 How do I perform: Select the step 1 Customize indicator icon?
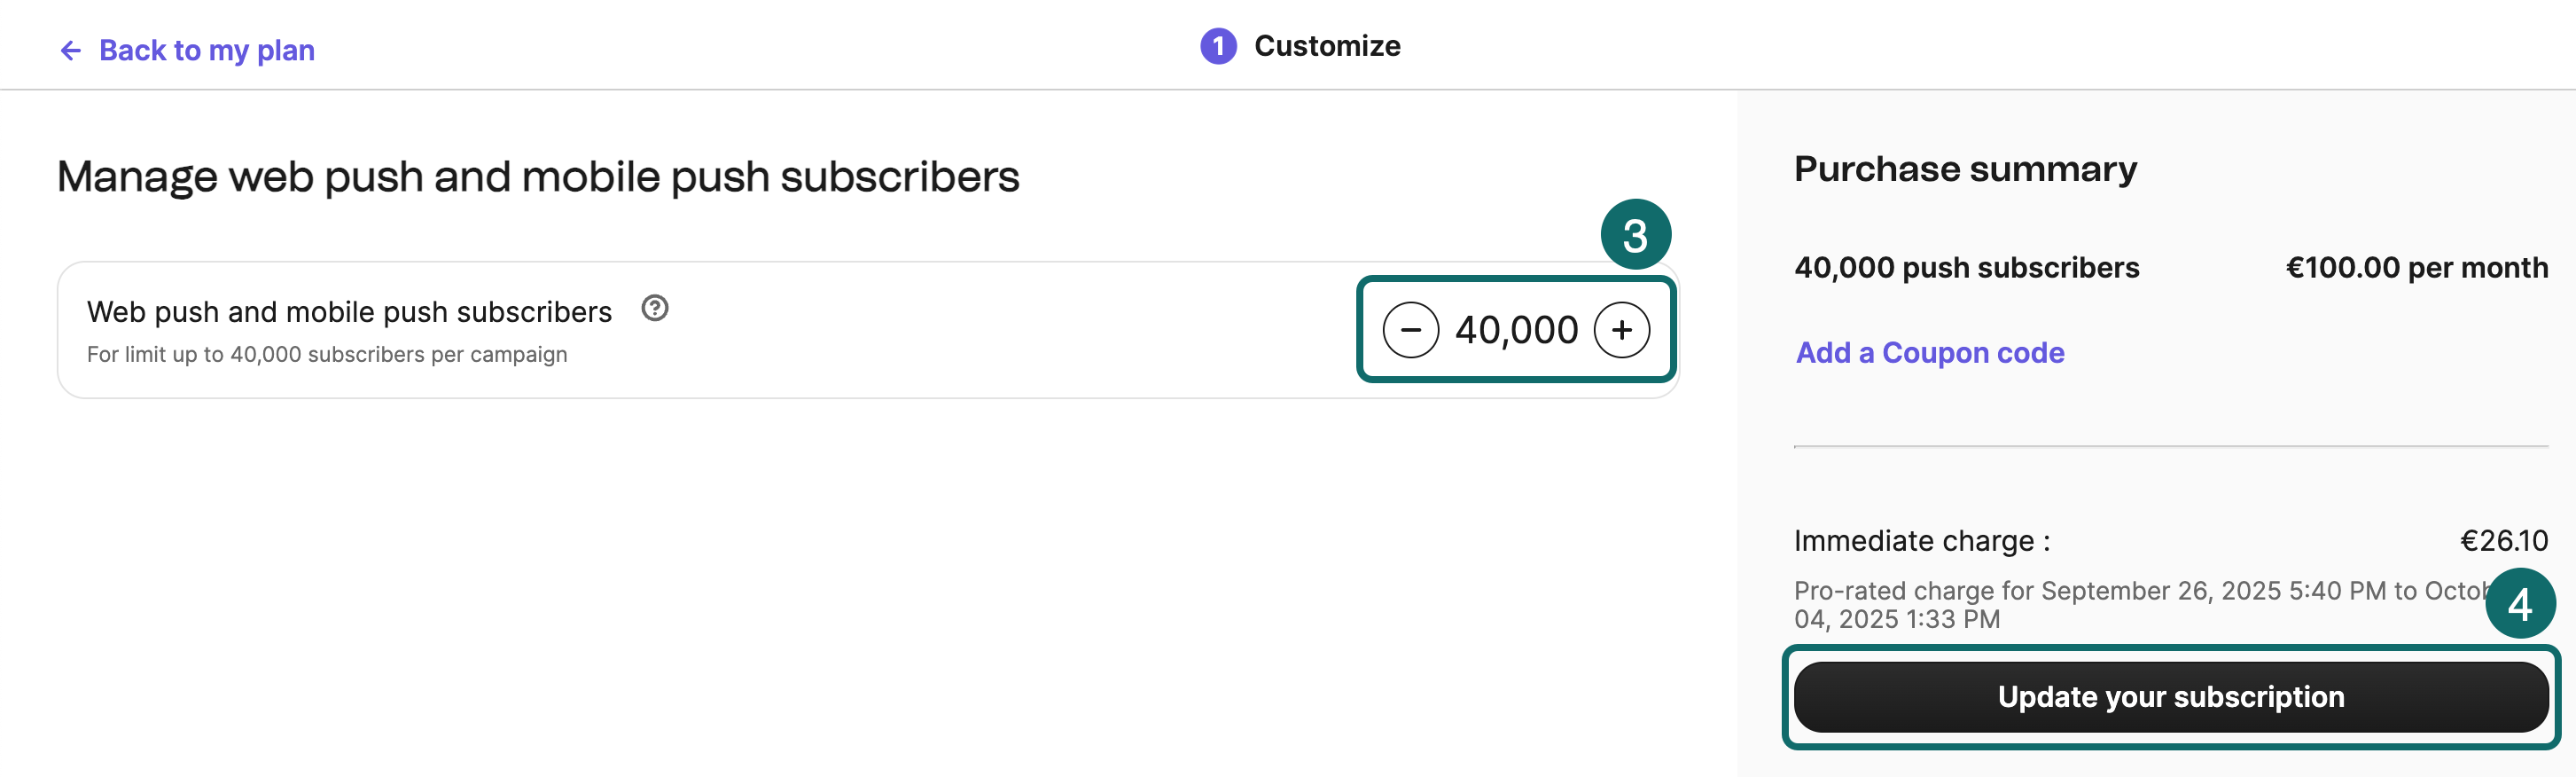(x=1217, y=45)
